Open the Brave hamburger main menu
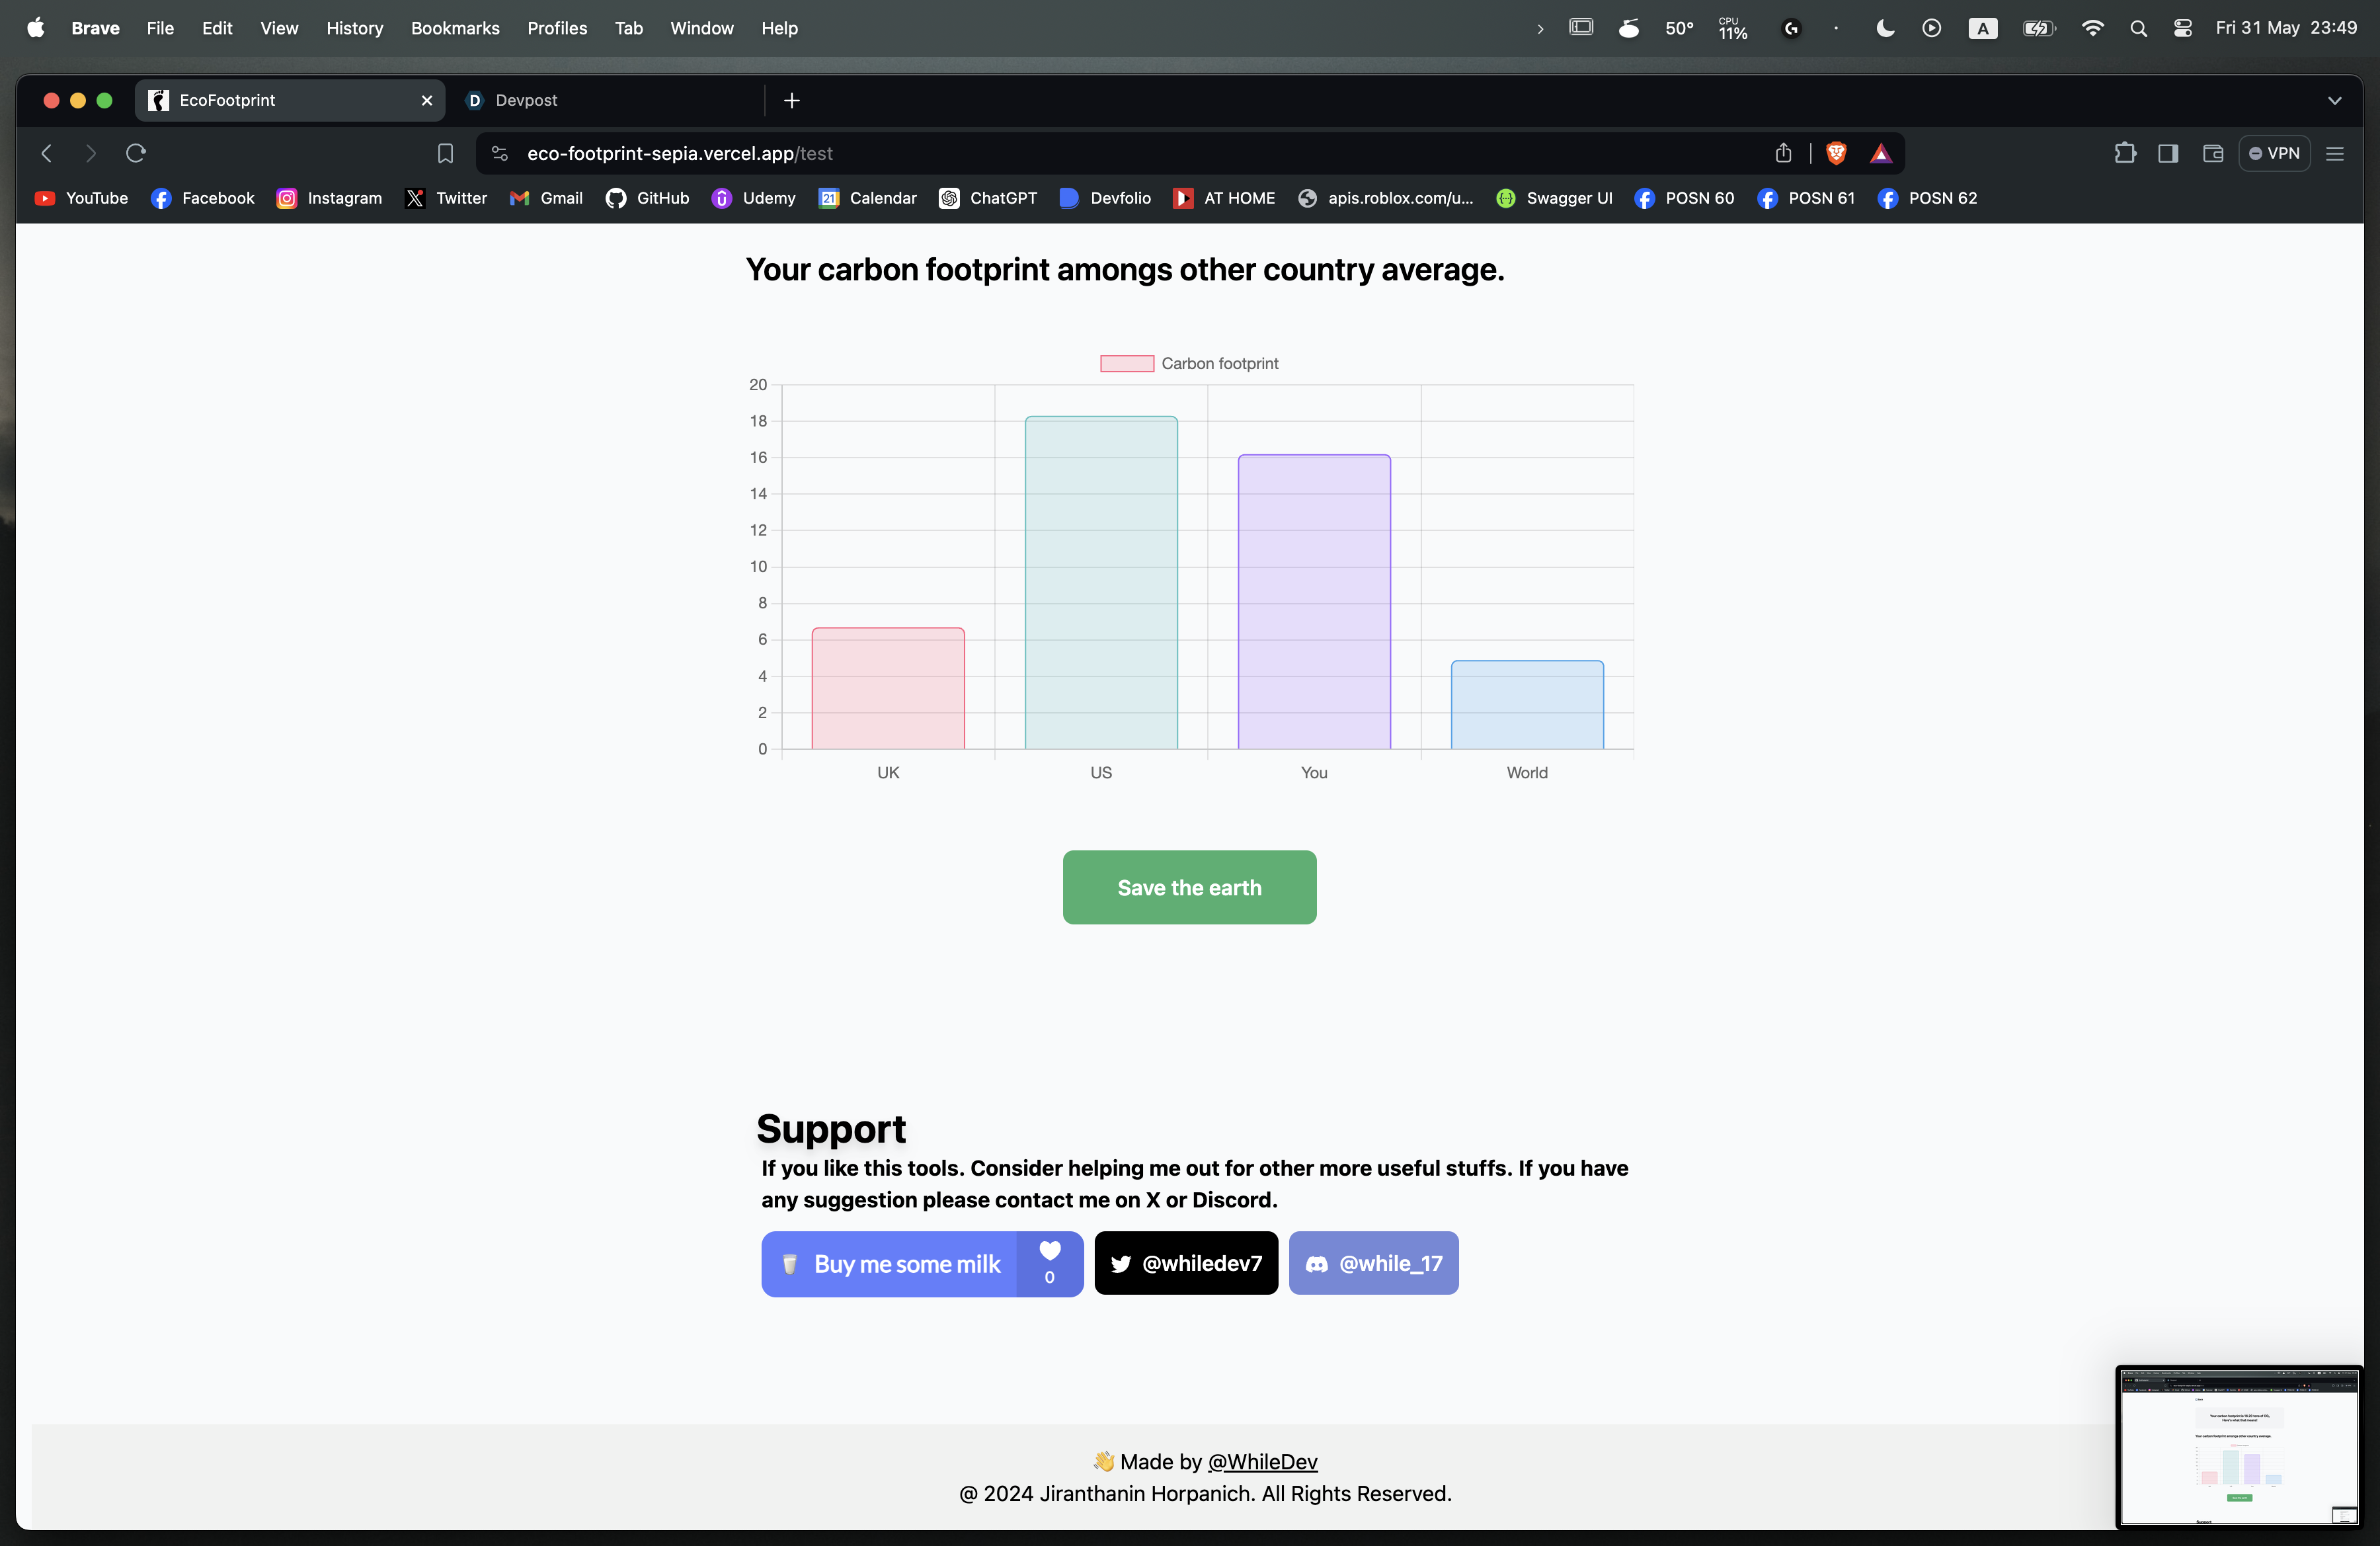The height and width of the screenshot is (1546, 2380). click(2335, 153)
